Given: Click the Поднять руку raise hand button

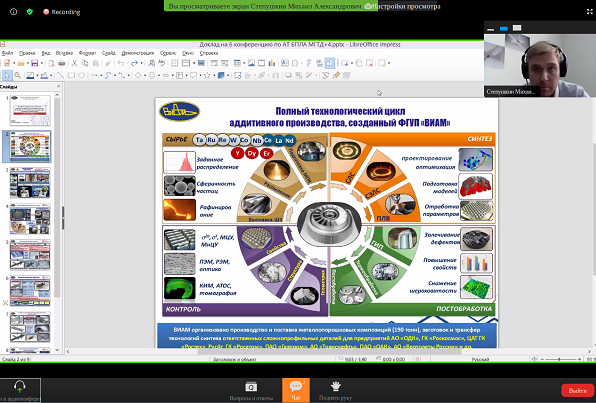Looking at the screenshot, I should [x=335, y=390].
